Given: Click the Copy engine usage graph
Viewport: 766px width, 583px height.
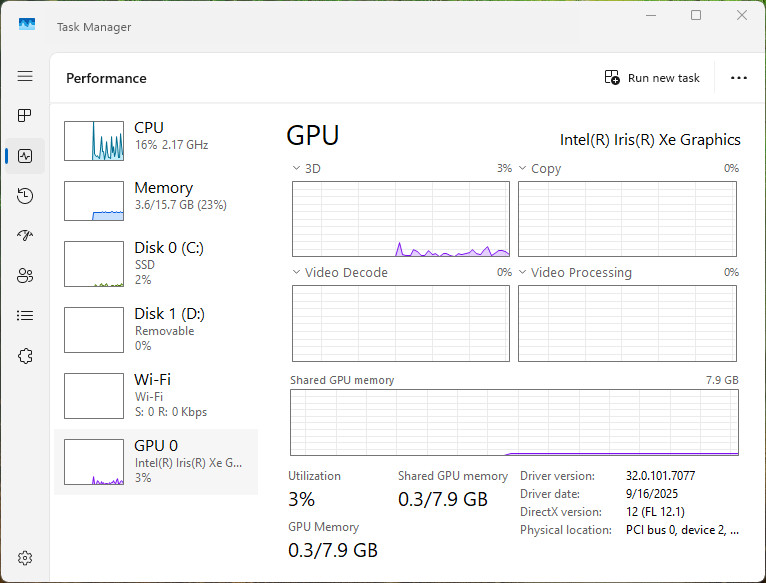Looking at the screenshot, I should pos(627,219).
